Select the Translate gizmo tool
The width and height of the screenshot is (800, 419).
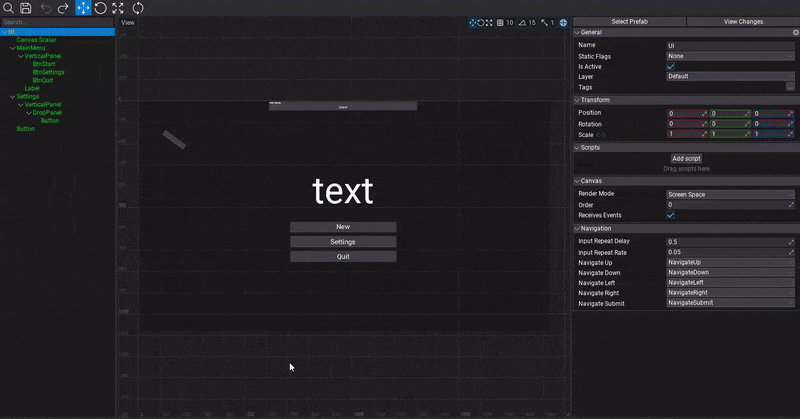[83, 7]
